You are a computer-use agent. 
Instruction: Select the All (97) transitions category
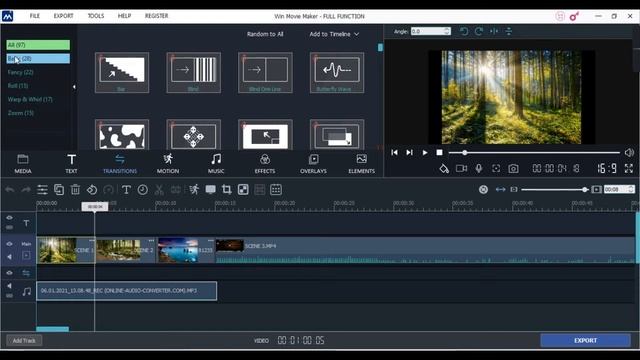coord(38,45)
